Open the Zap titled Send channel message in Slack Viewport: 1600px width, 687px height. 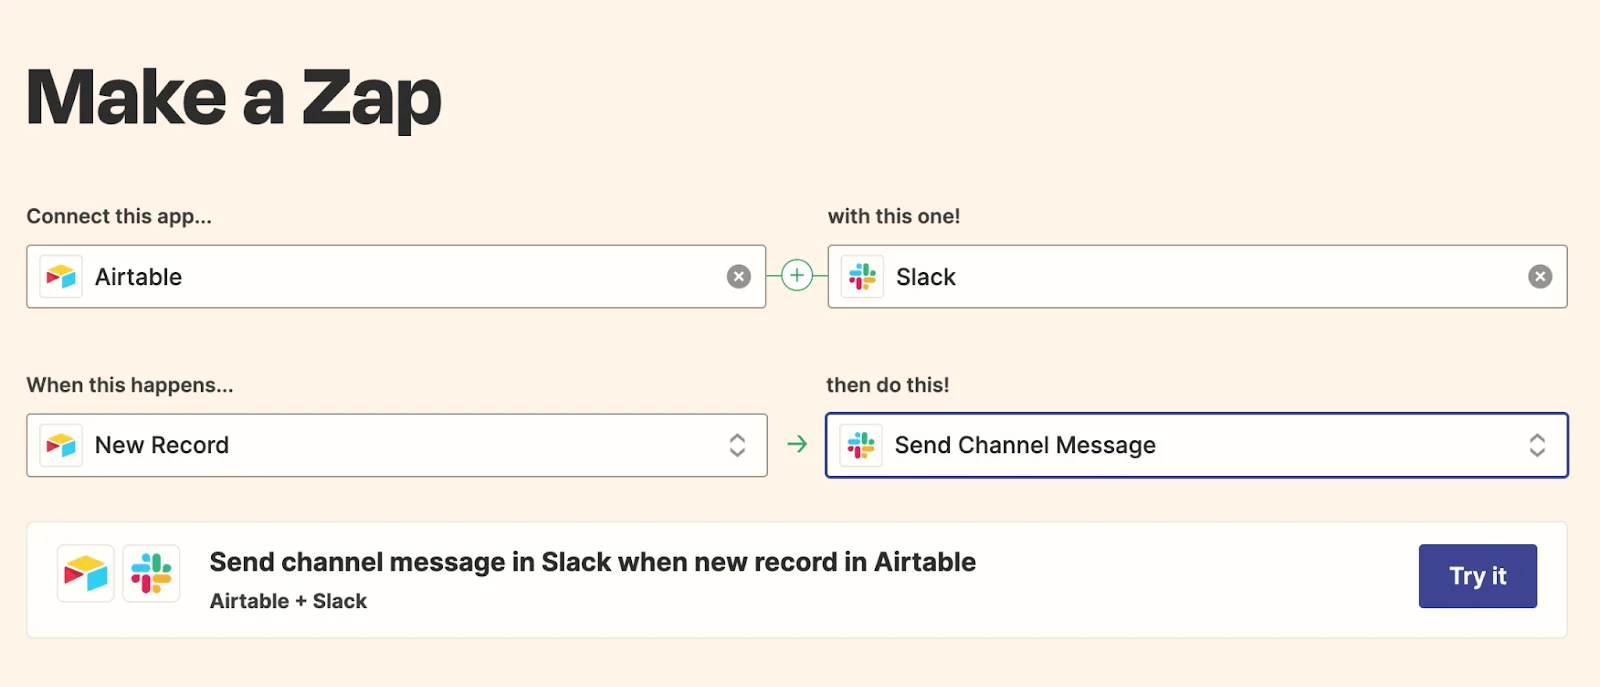click(x=593, y=562)
